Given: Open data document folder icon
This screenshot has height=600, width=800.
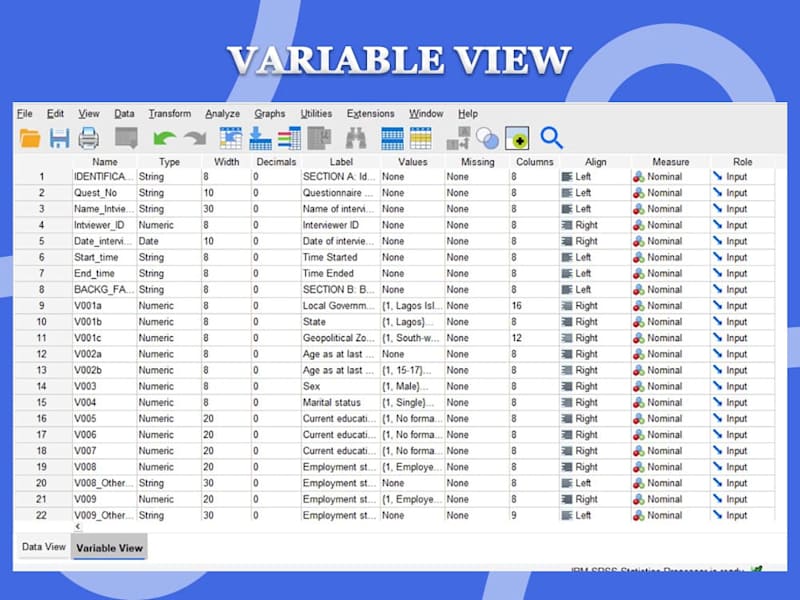Looking at the screenshot, I should click(30, 138).
